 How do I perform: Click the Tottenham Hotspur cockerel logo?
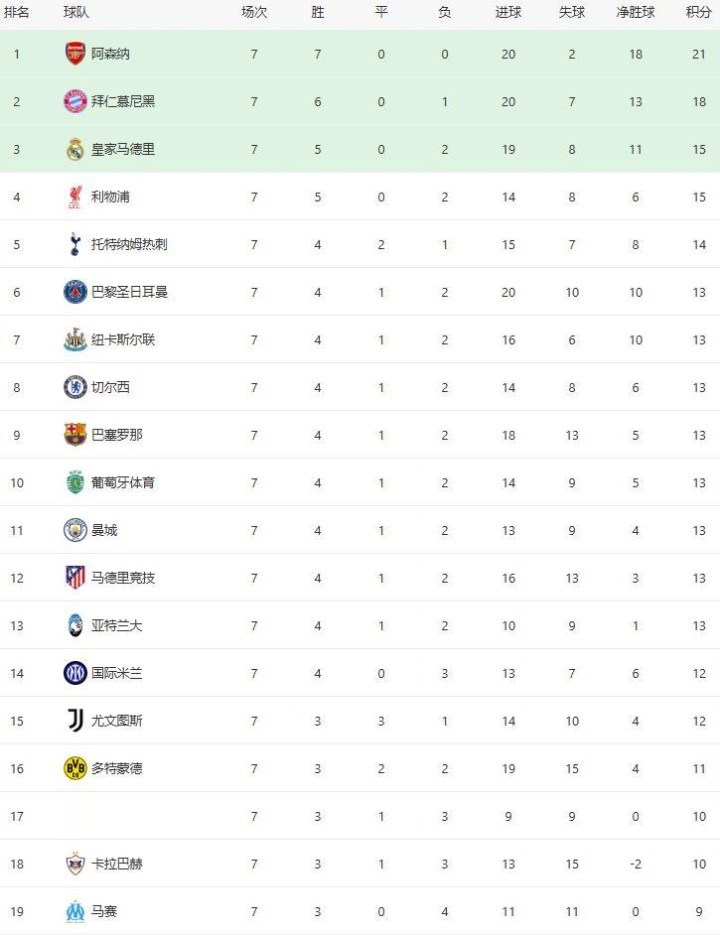75,244
